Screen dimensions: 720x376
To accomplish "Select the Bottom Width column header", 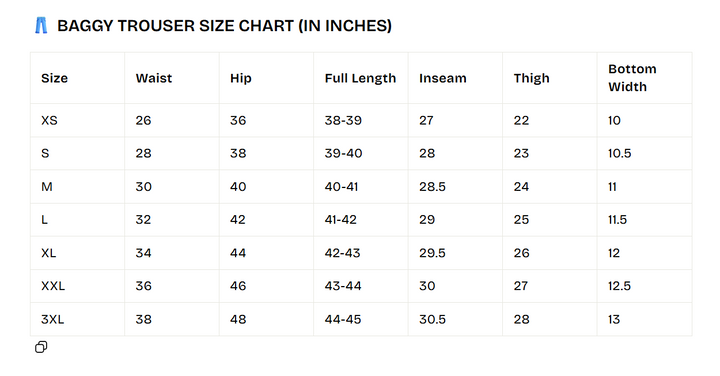I will [x=632, y=78].
